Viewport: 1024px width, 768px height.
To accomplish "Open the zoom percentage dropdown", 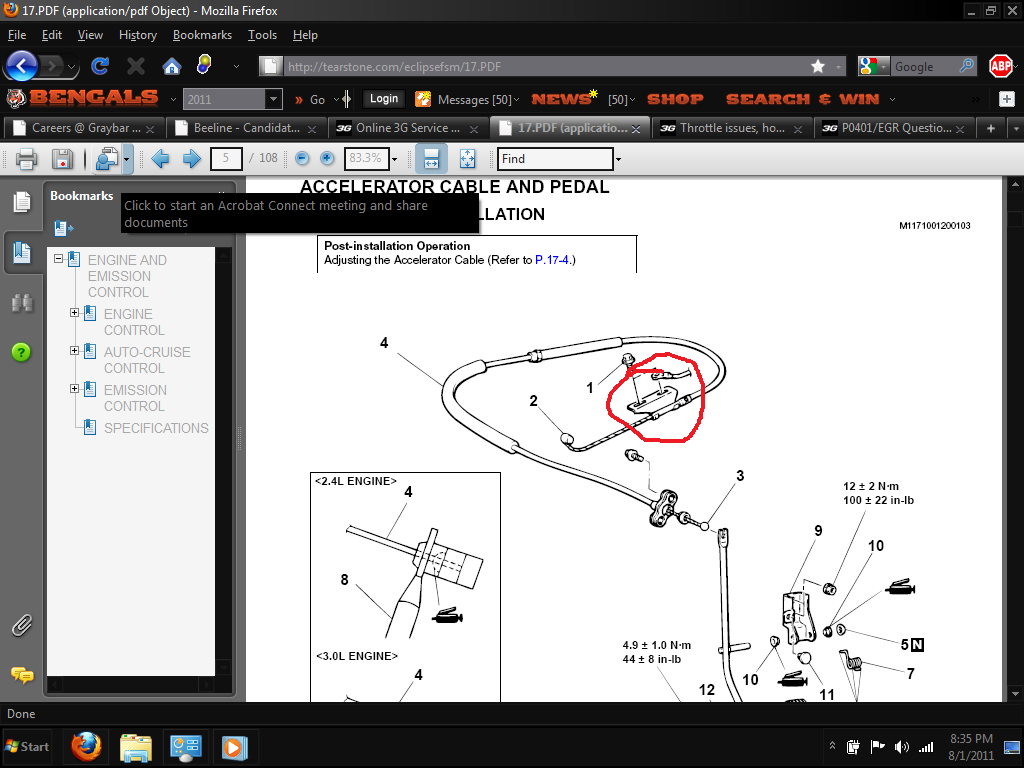I will coord(394,159).
